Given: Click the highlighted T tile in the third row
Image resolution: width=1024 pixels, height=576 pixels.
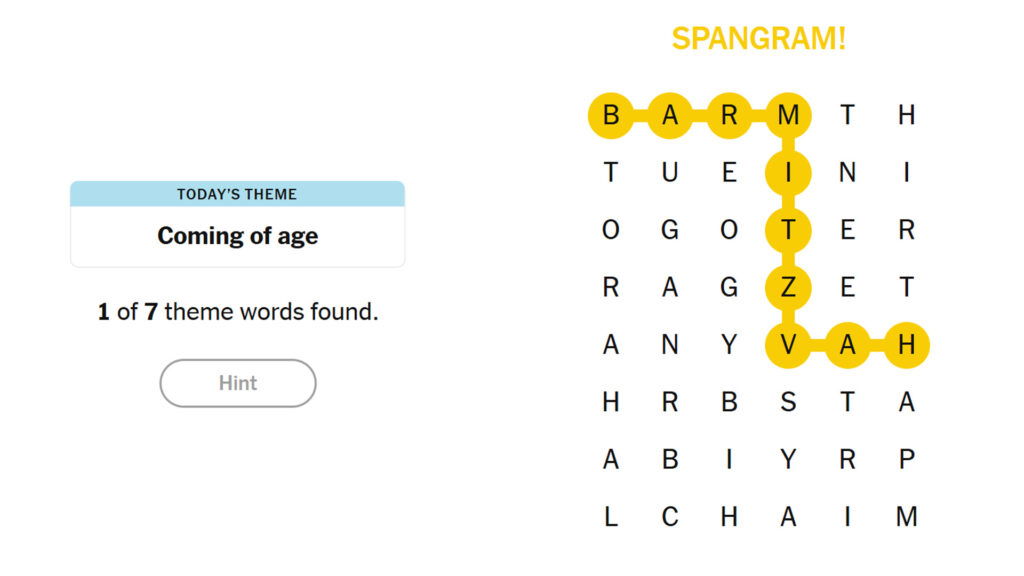Looking at the screenshot, I should (788, 230).
